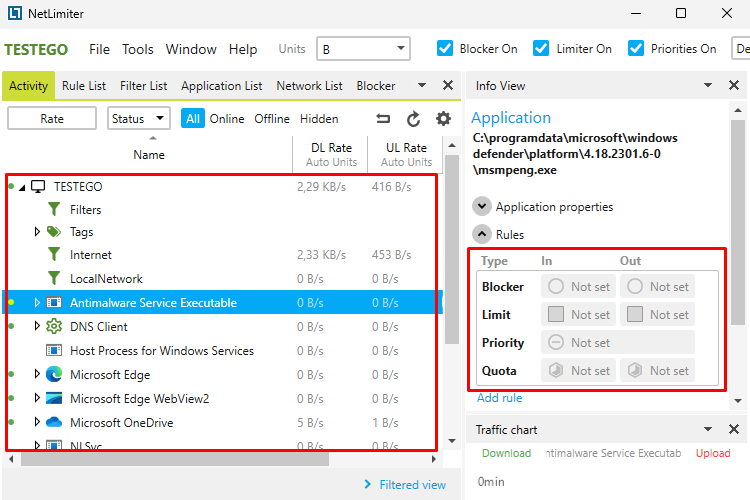Open the Window menu
Screen dimensions: 750x500
pyautogui.click(x=191, y=49)
